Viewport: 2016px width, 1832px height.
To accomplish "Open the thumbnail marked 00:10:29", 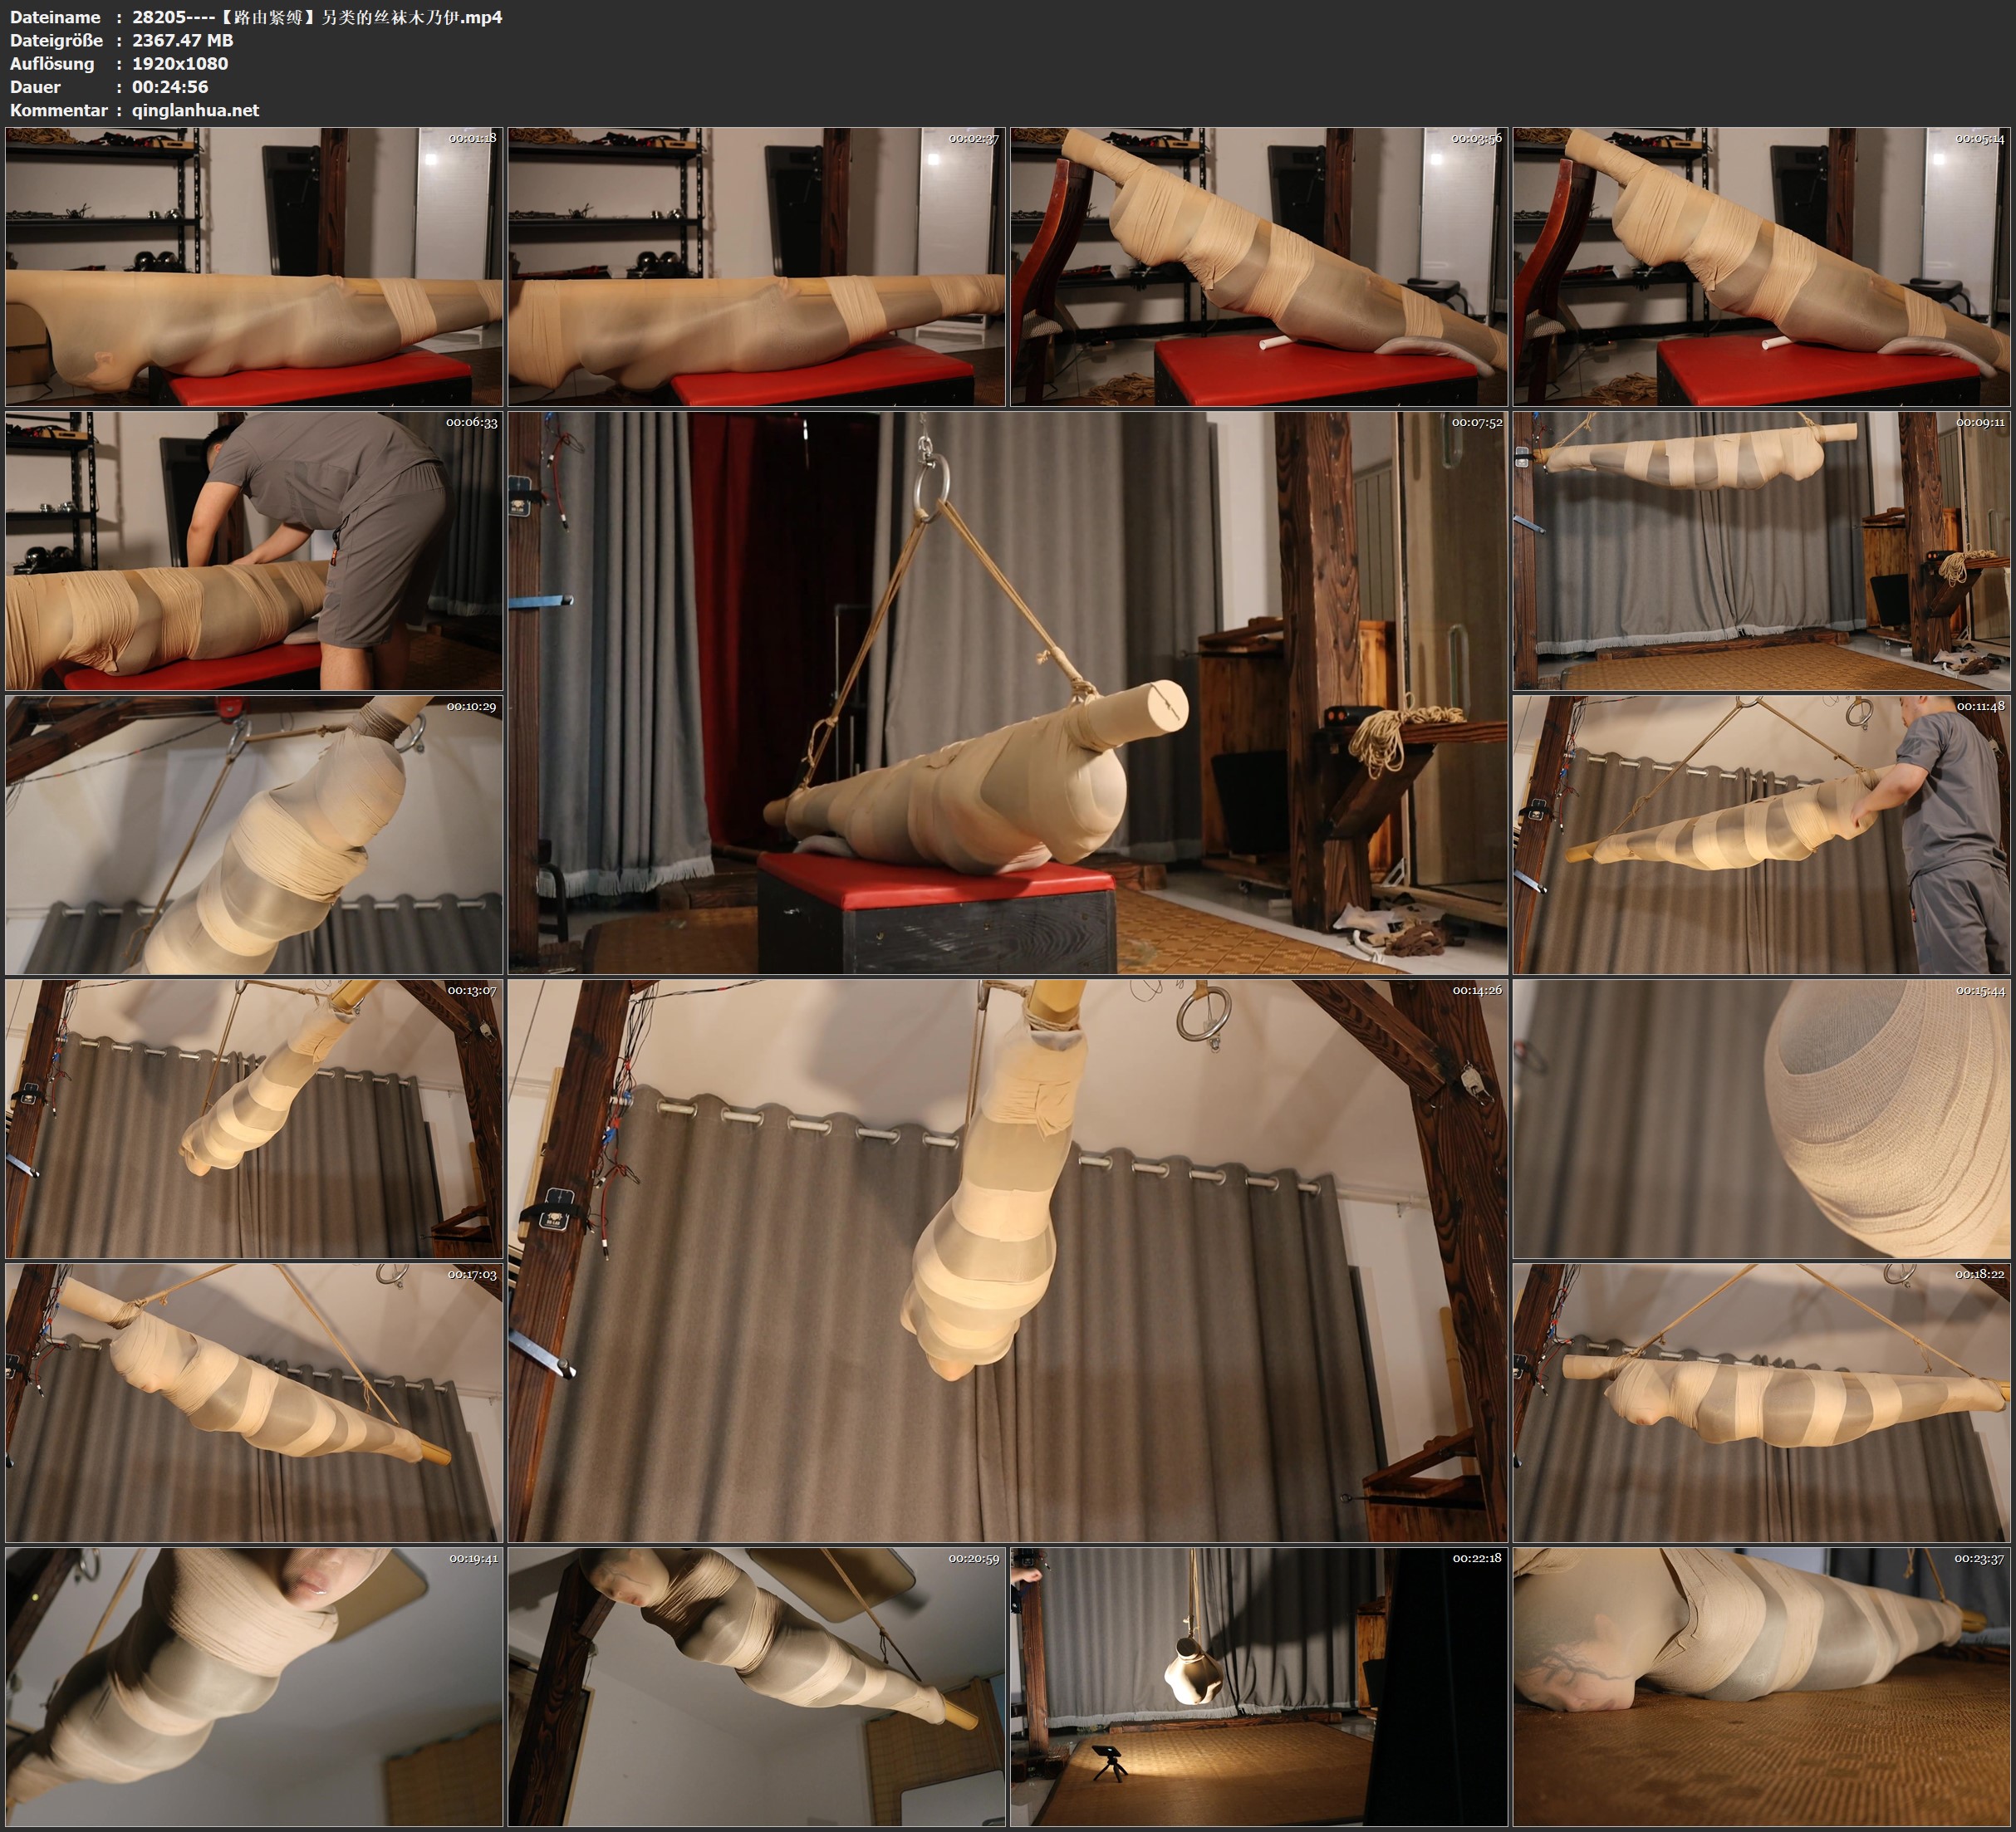I will (254, 835).
